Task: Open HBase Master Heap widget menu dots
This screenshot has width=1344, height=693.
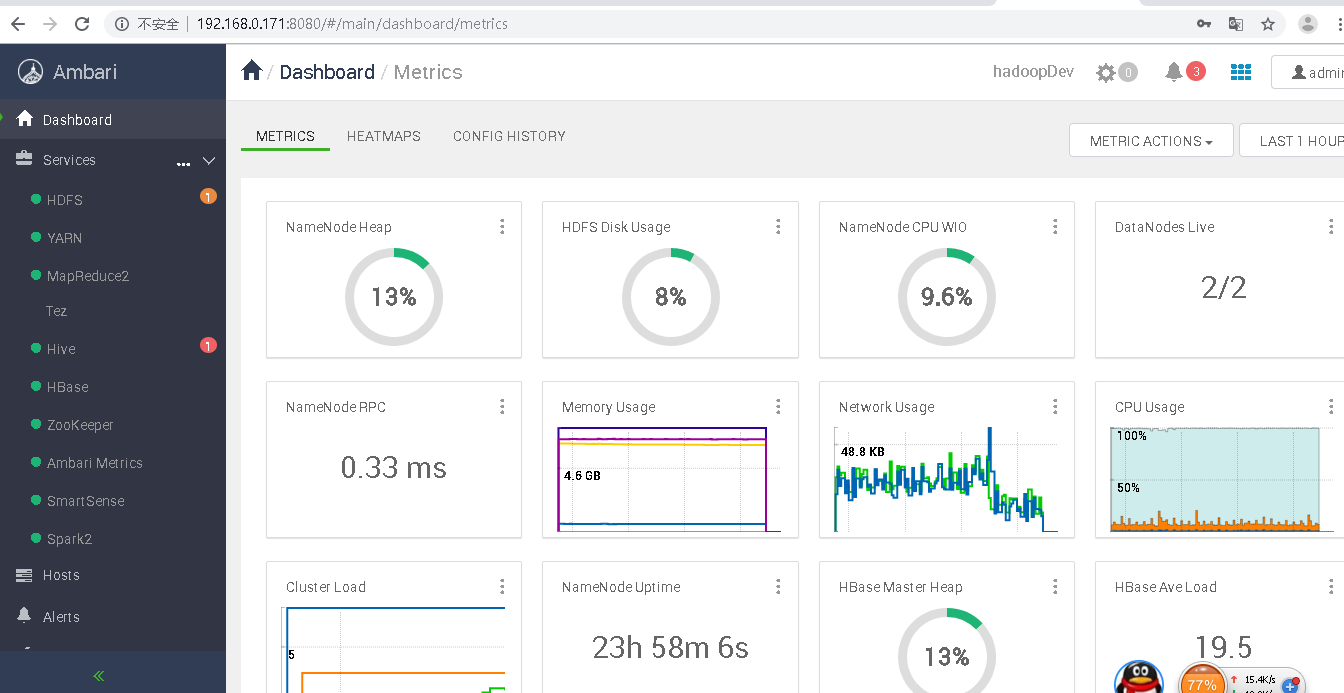Action: pos(1055,587)
